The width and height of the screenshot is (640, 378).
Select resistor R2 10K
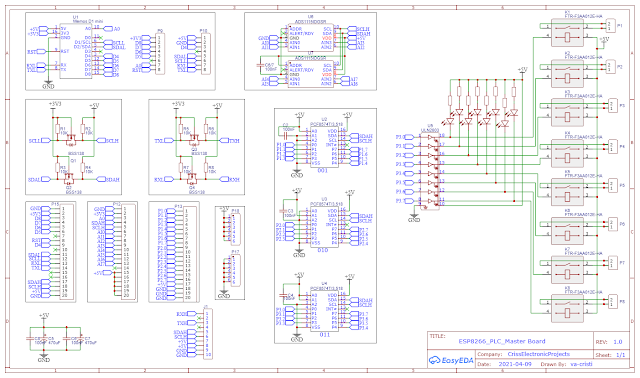click(x=83, y=129)
